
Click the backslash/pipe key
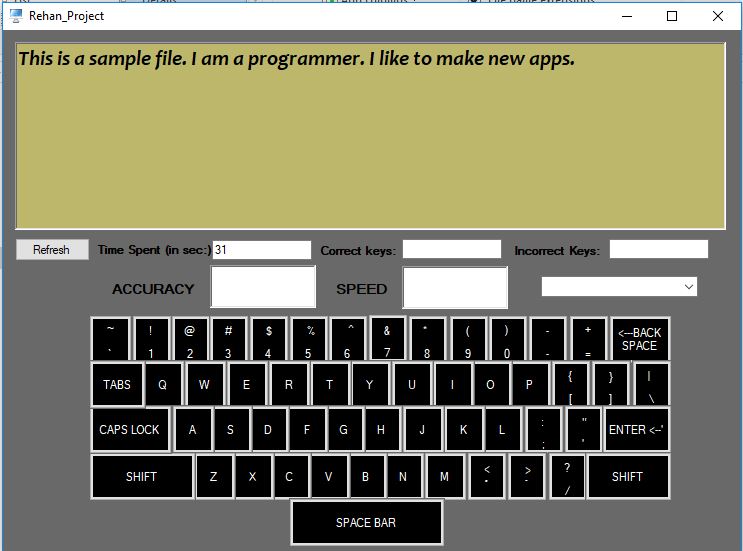click(651, 384)
